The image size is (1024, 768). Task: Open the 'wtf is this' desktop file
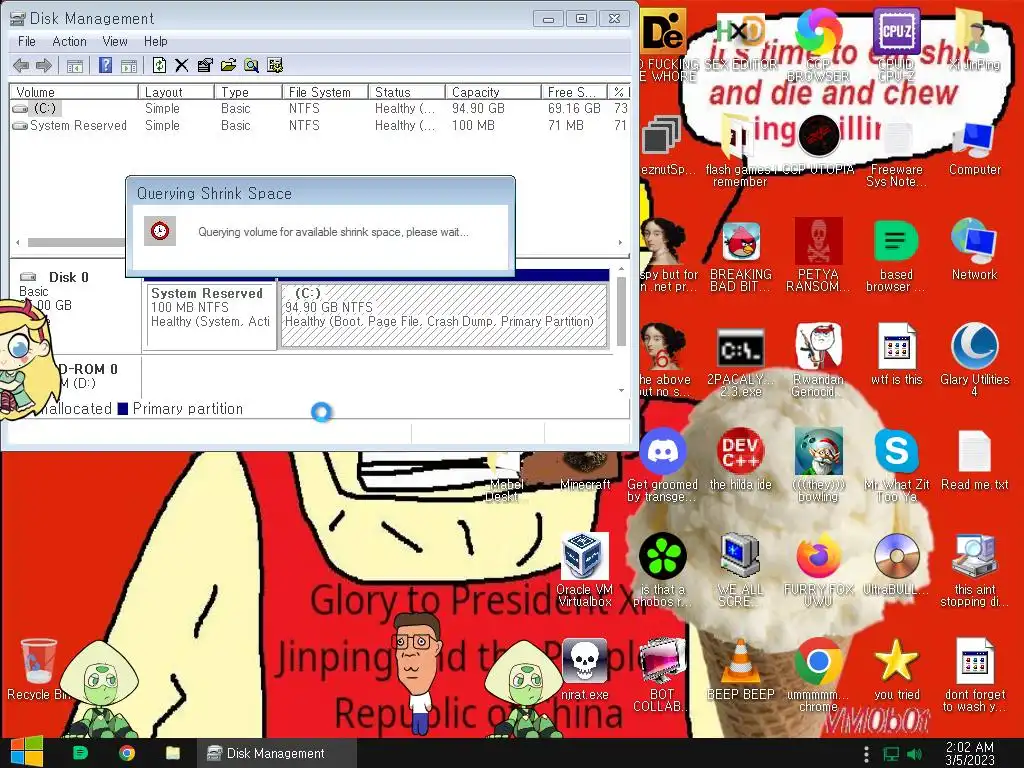point(896,355)
